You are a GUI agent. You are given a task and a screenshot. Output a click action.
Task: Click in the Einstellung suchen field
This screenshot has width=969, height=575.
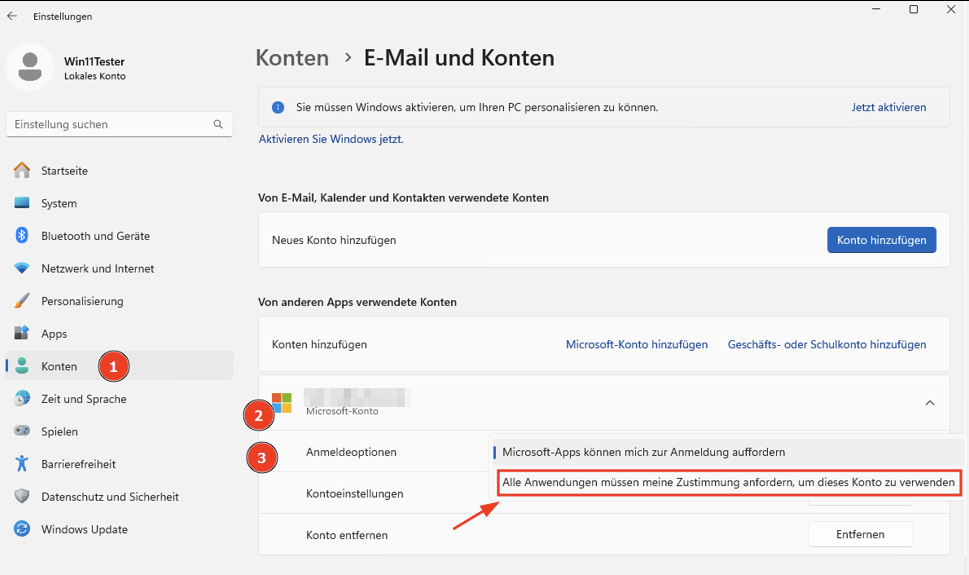click(x=119, y=124)
